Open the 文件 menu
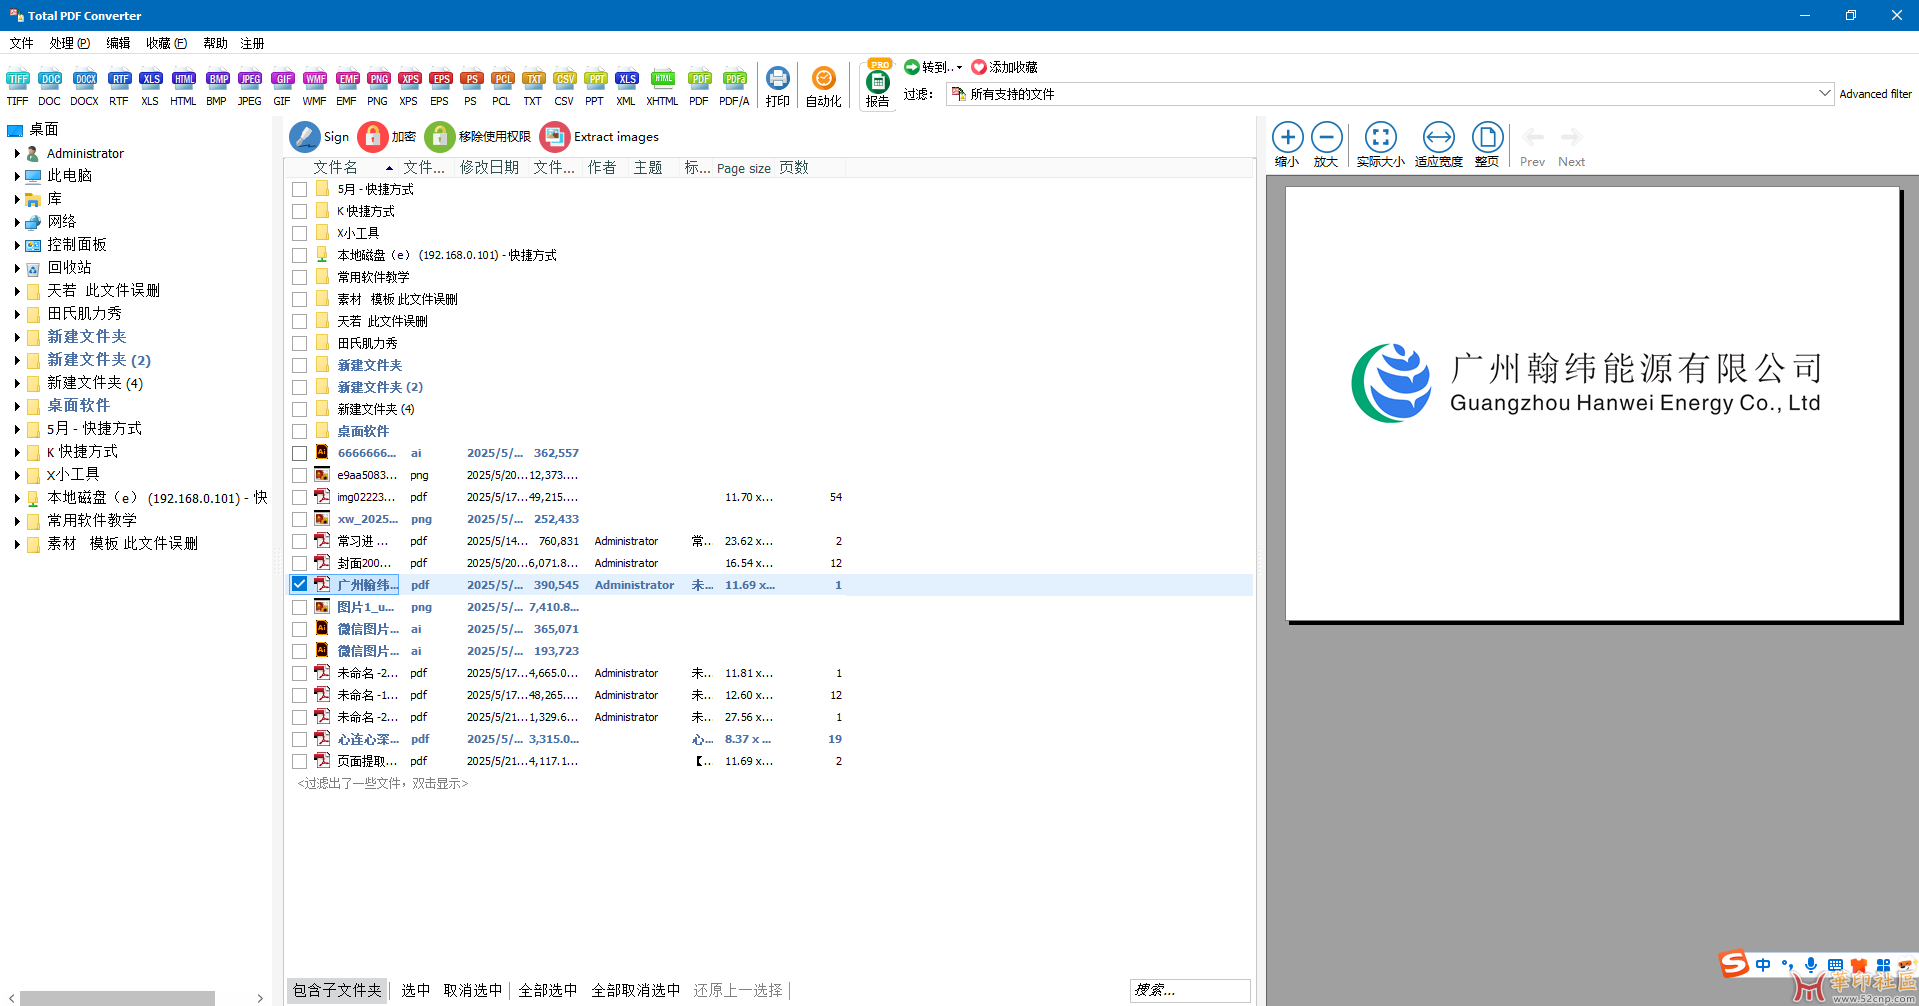Screen dimensions: 1919x1006 click(x=21, y=43)
